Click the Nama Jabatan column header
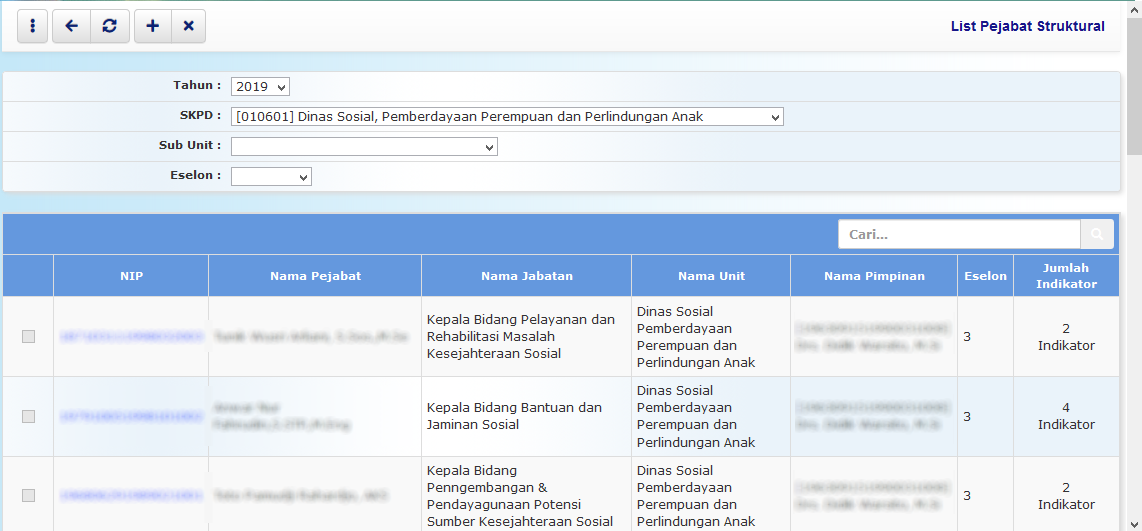Screen dimensions: 1142x531 (526, 276)
